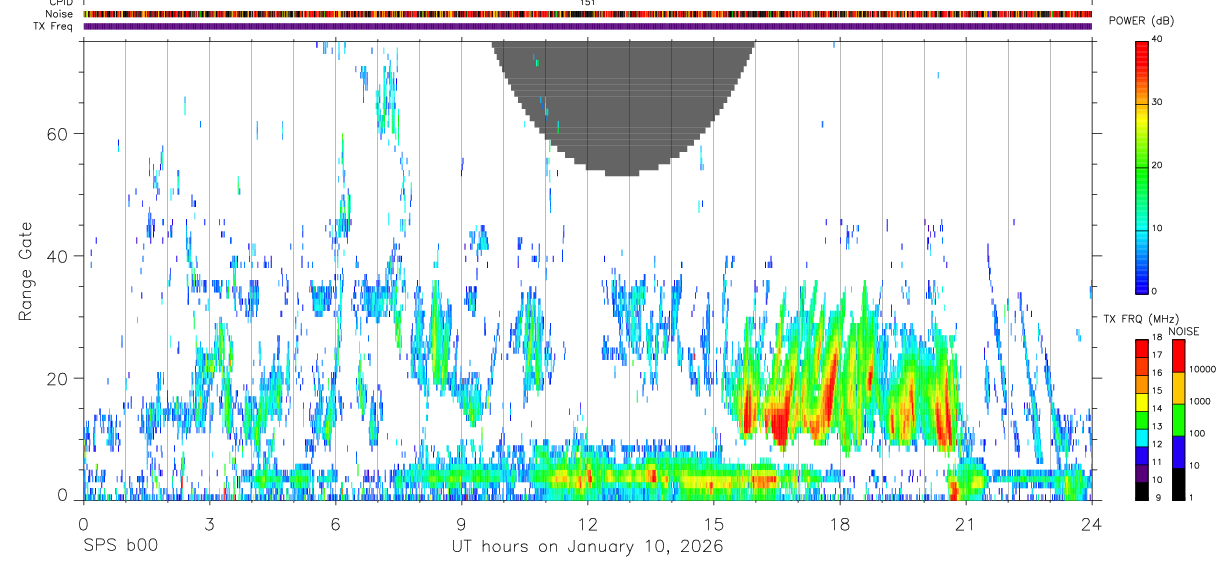The image size is (1228, 567).
Task: Click the 'TX Freq' strip label
Action: pos(53,25)
